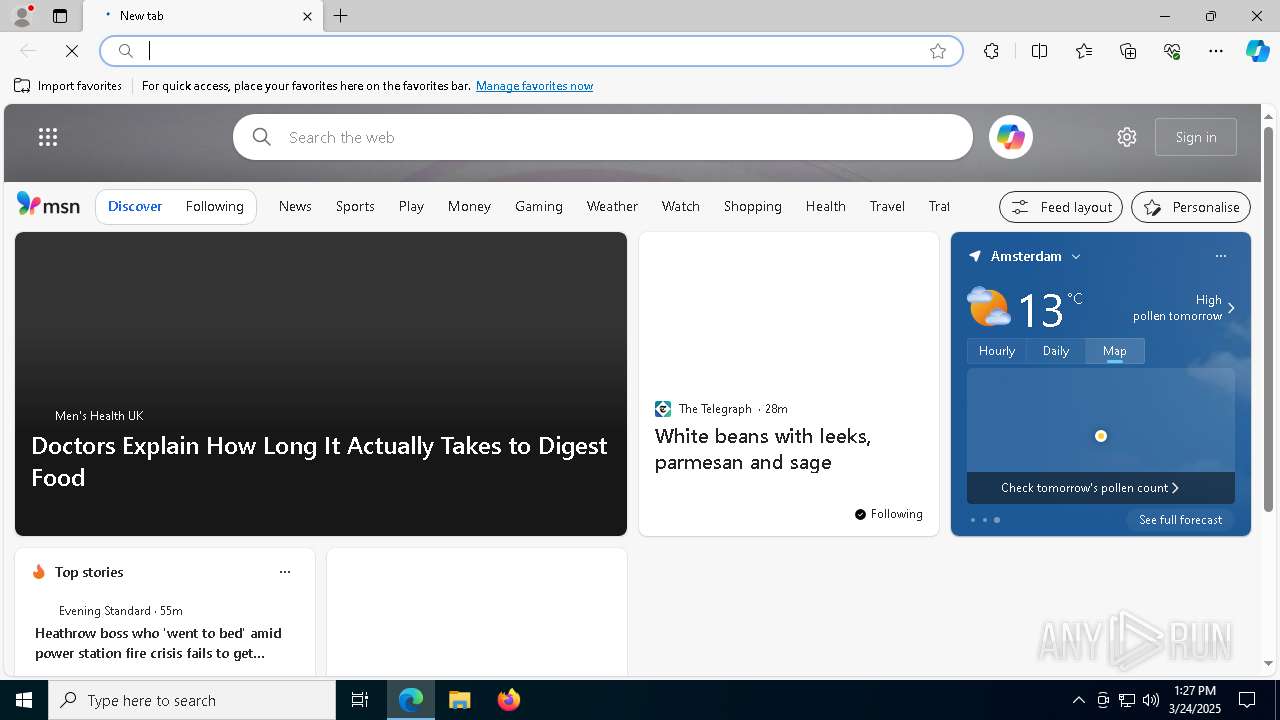Expand High pollen tomorrow chevron

(1231, 308)
